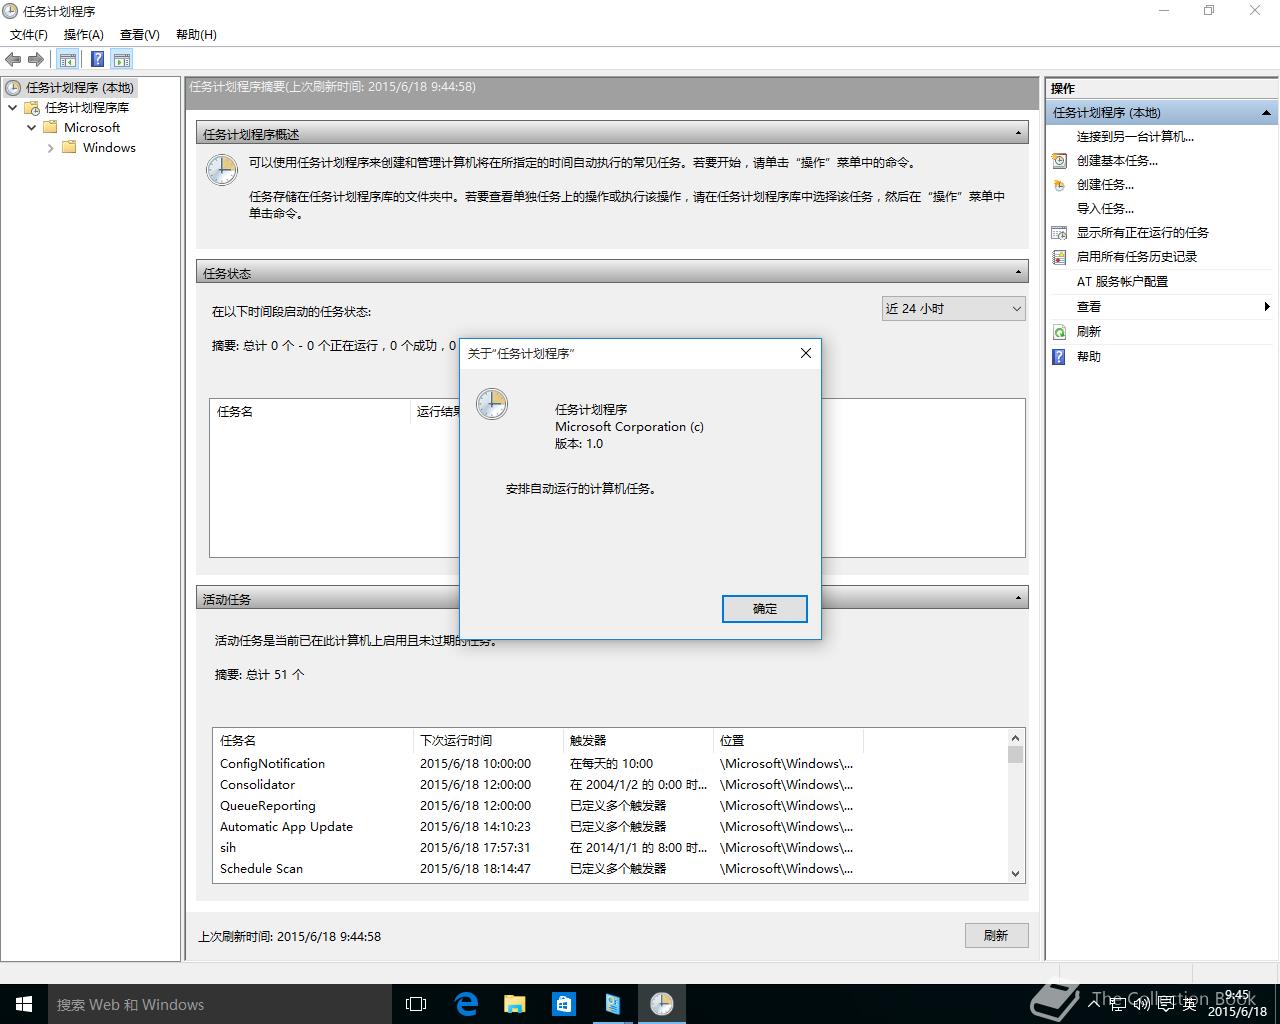Select the sih task row
This screenshot has width=1280, height=1024.
(x=610, y=847)
